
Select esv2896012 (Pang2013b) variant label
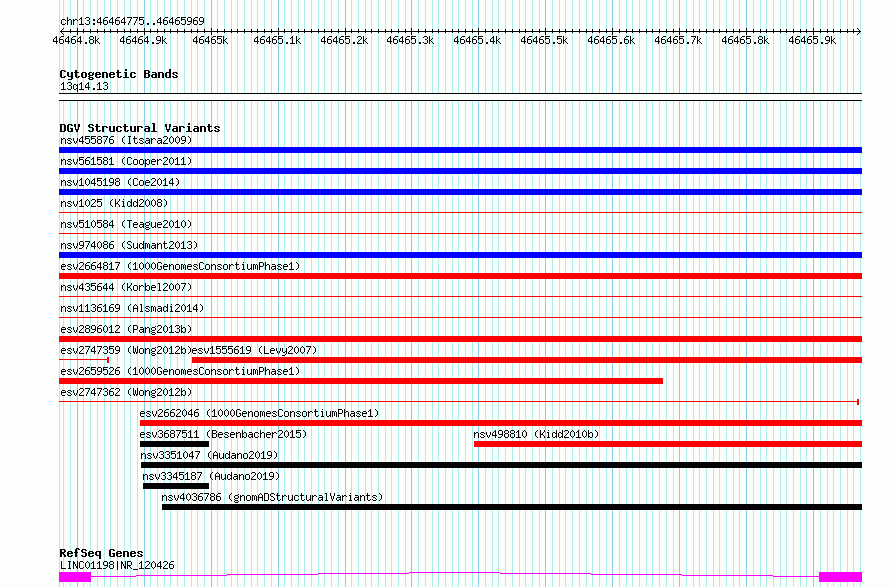(x=126, y=329)
